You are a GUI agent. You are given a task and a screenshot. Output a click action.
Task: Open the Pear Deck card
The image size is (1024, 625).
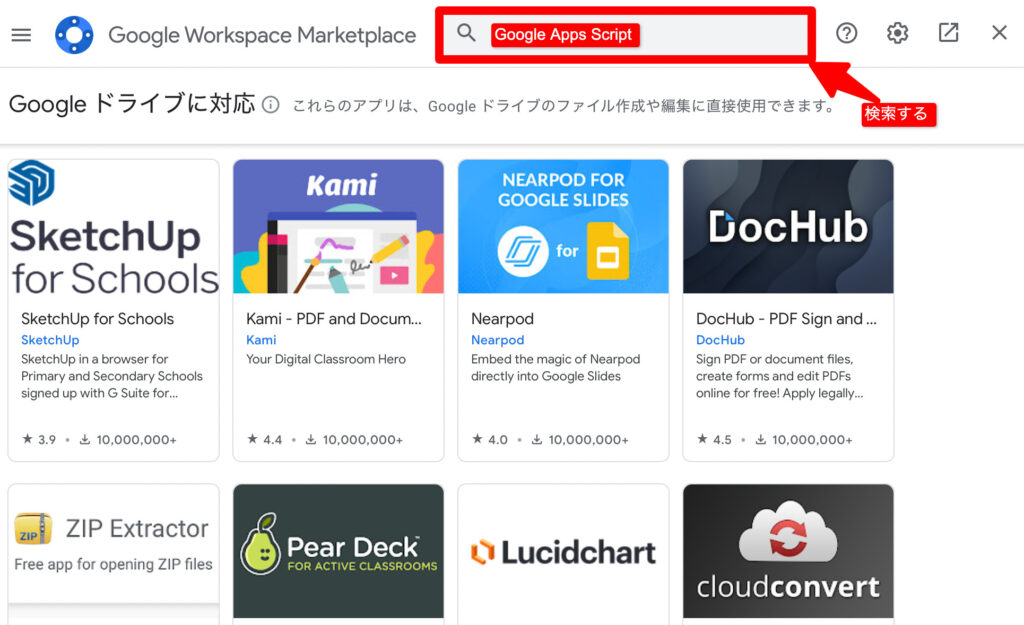point(338,554)
